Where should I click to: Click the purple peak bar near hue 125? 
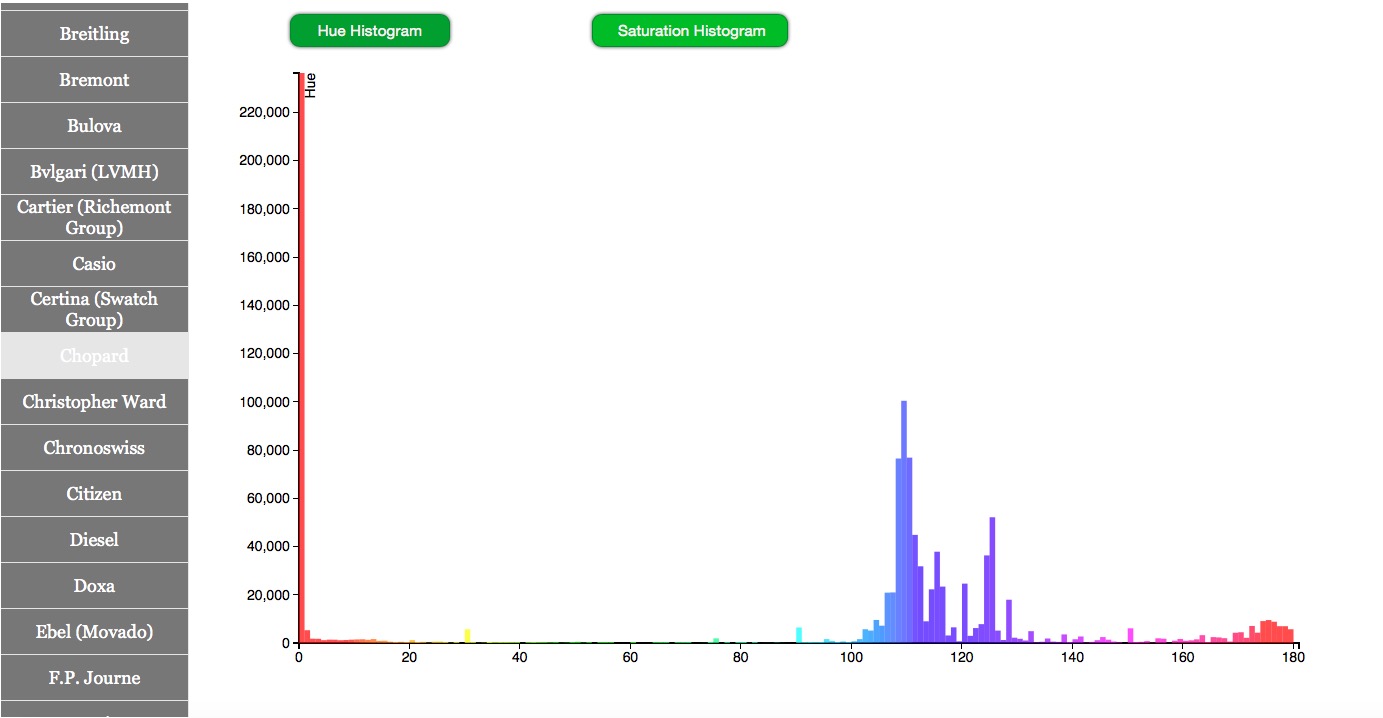[992, 580]
